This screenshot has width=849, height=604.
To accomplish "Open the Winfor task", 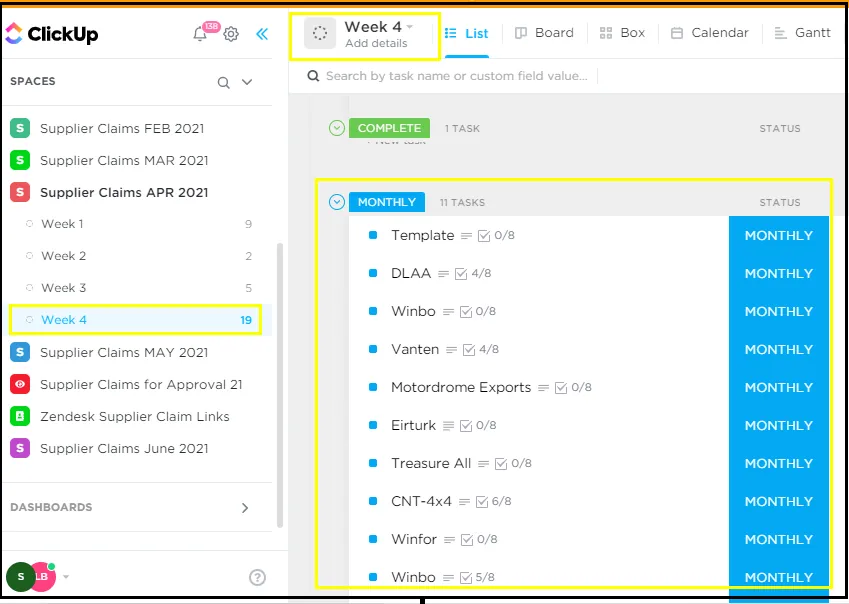I will [x=414, y=539].
